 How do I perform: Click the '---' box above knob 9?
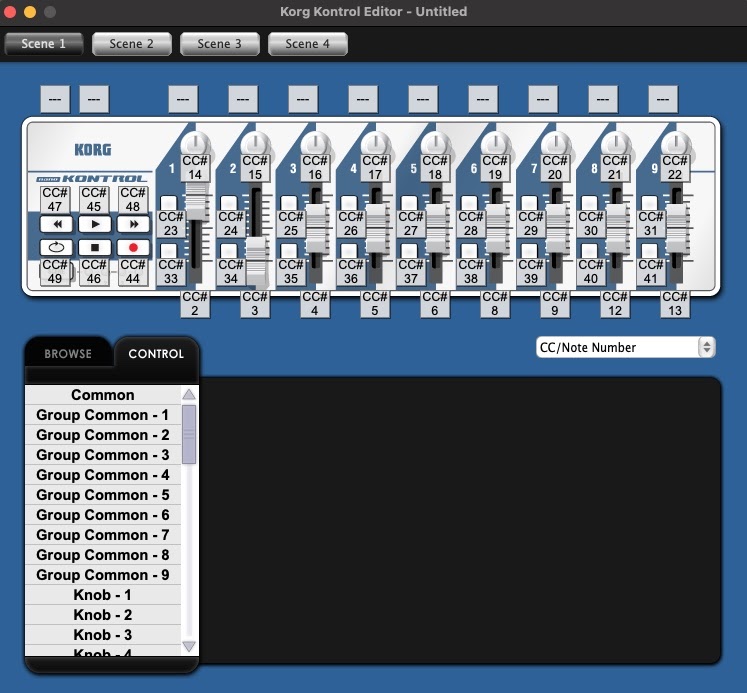(x=663, y=99)
